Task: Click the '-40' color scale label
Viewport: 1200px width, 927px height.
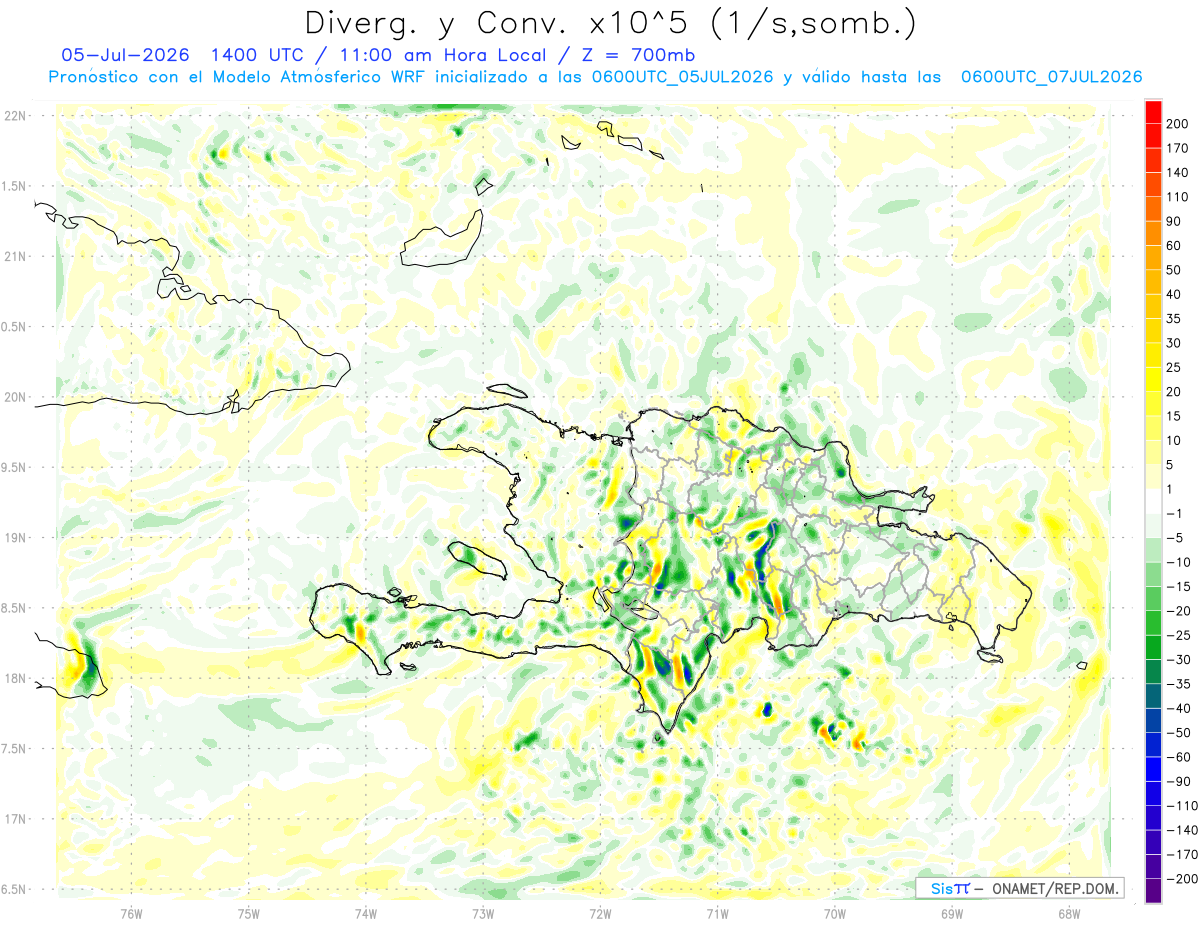Action: coord(1178,709)
